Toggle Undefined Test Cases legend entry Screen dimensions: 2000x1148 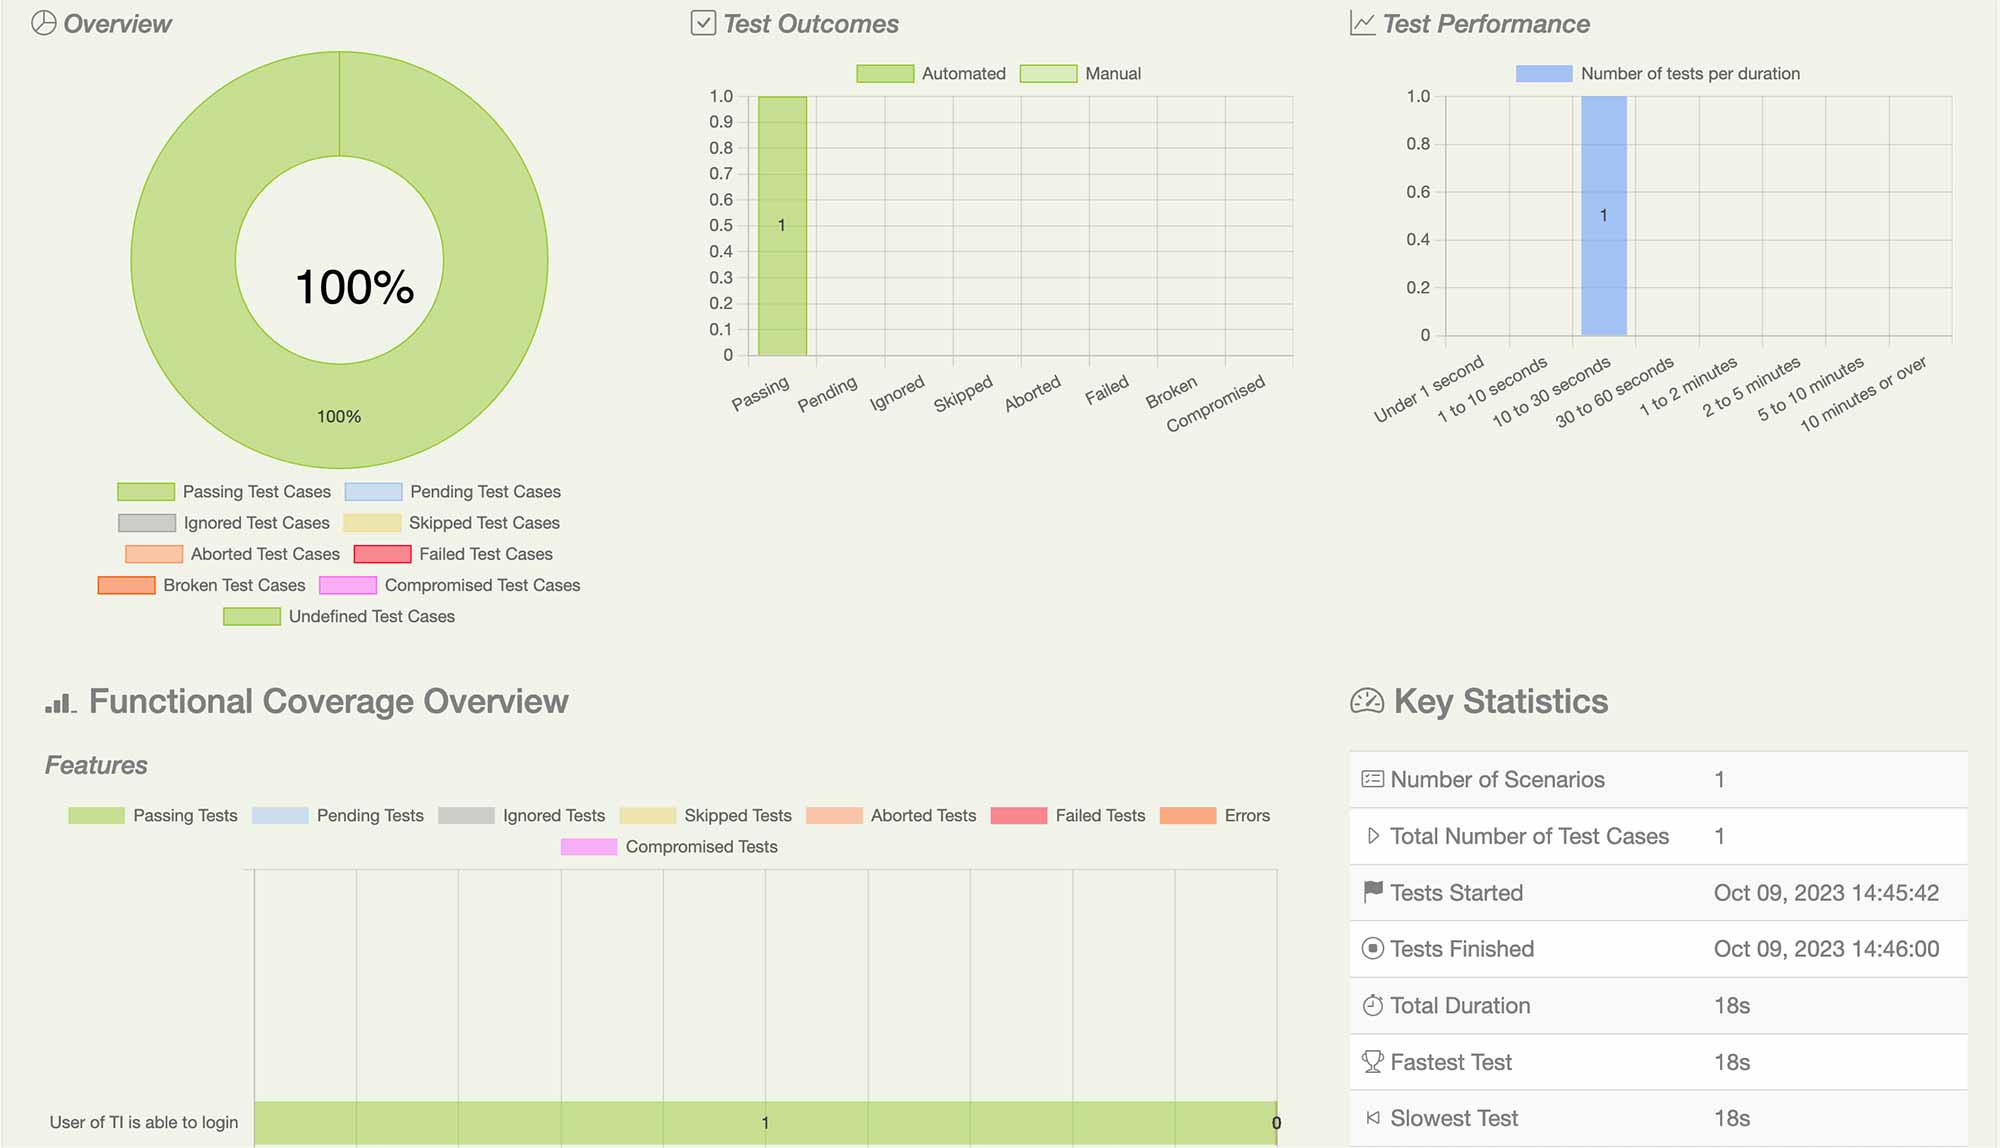click(339, 616)
